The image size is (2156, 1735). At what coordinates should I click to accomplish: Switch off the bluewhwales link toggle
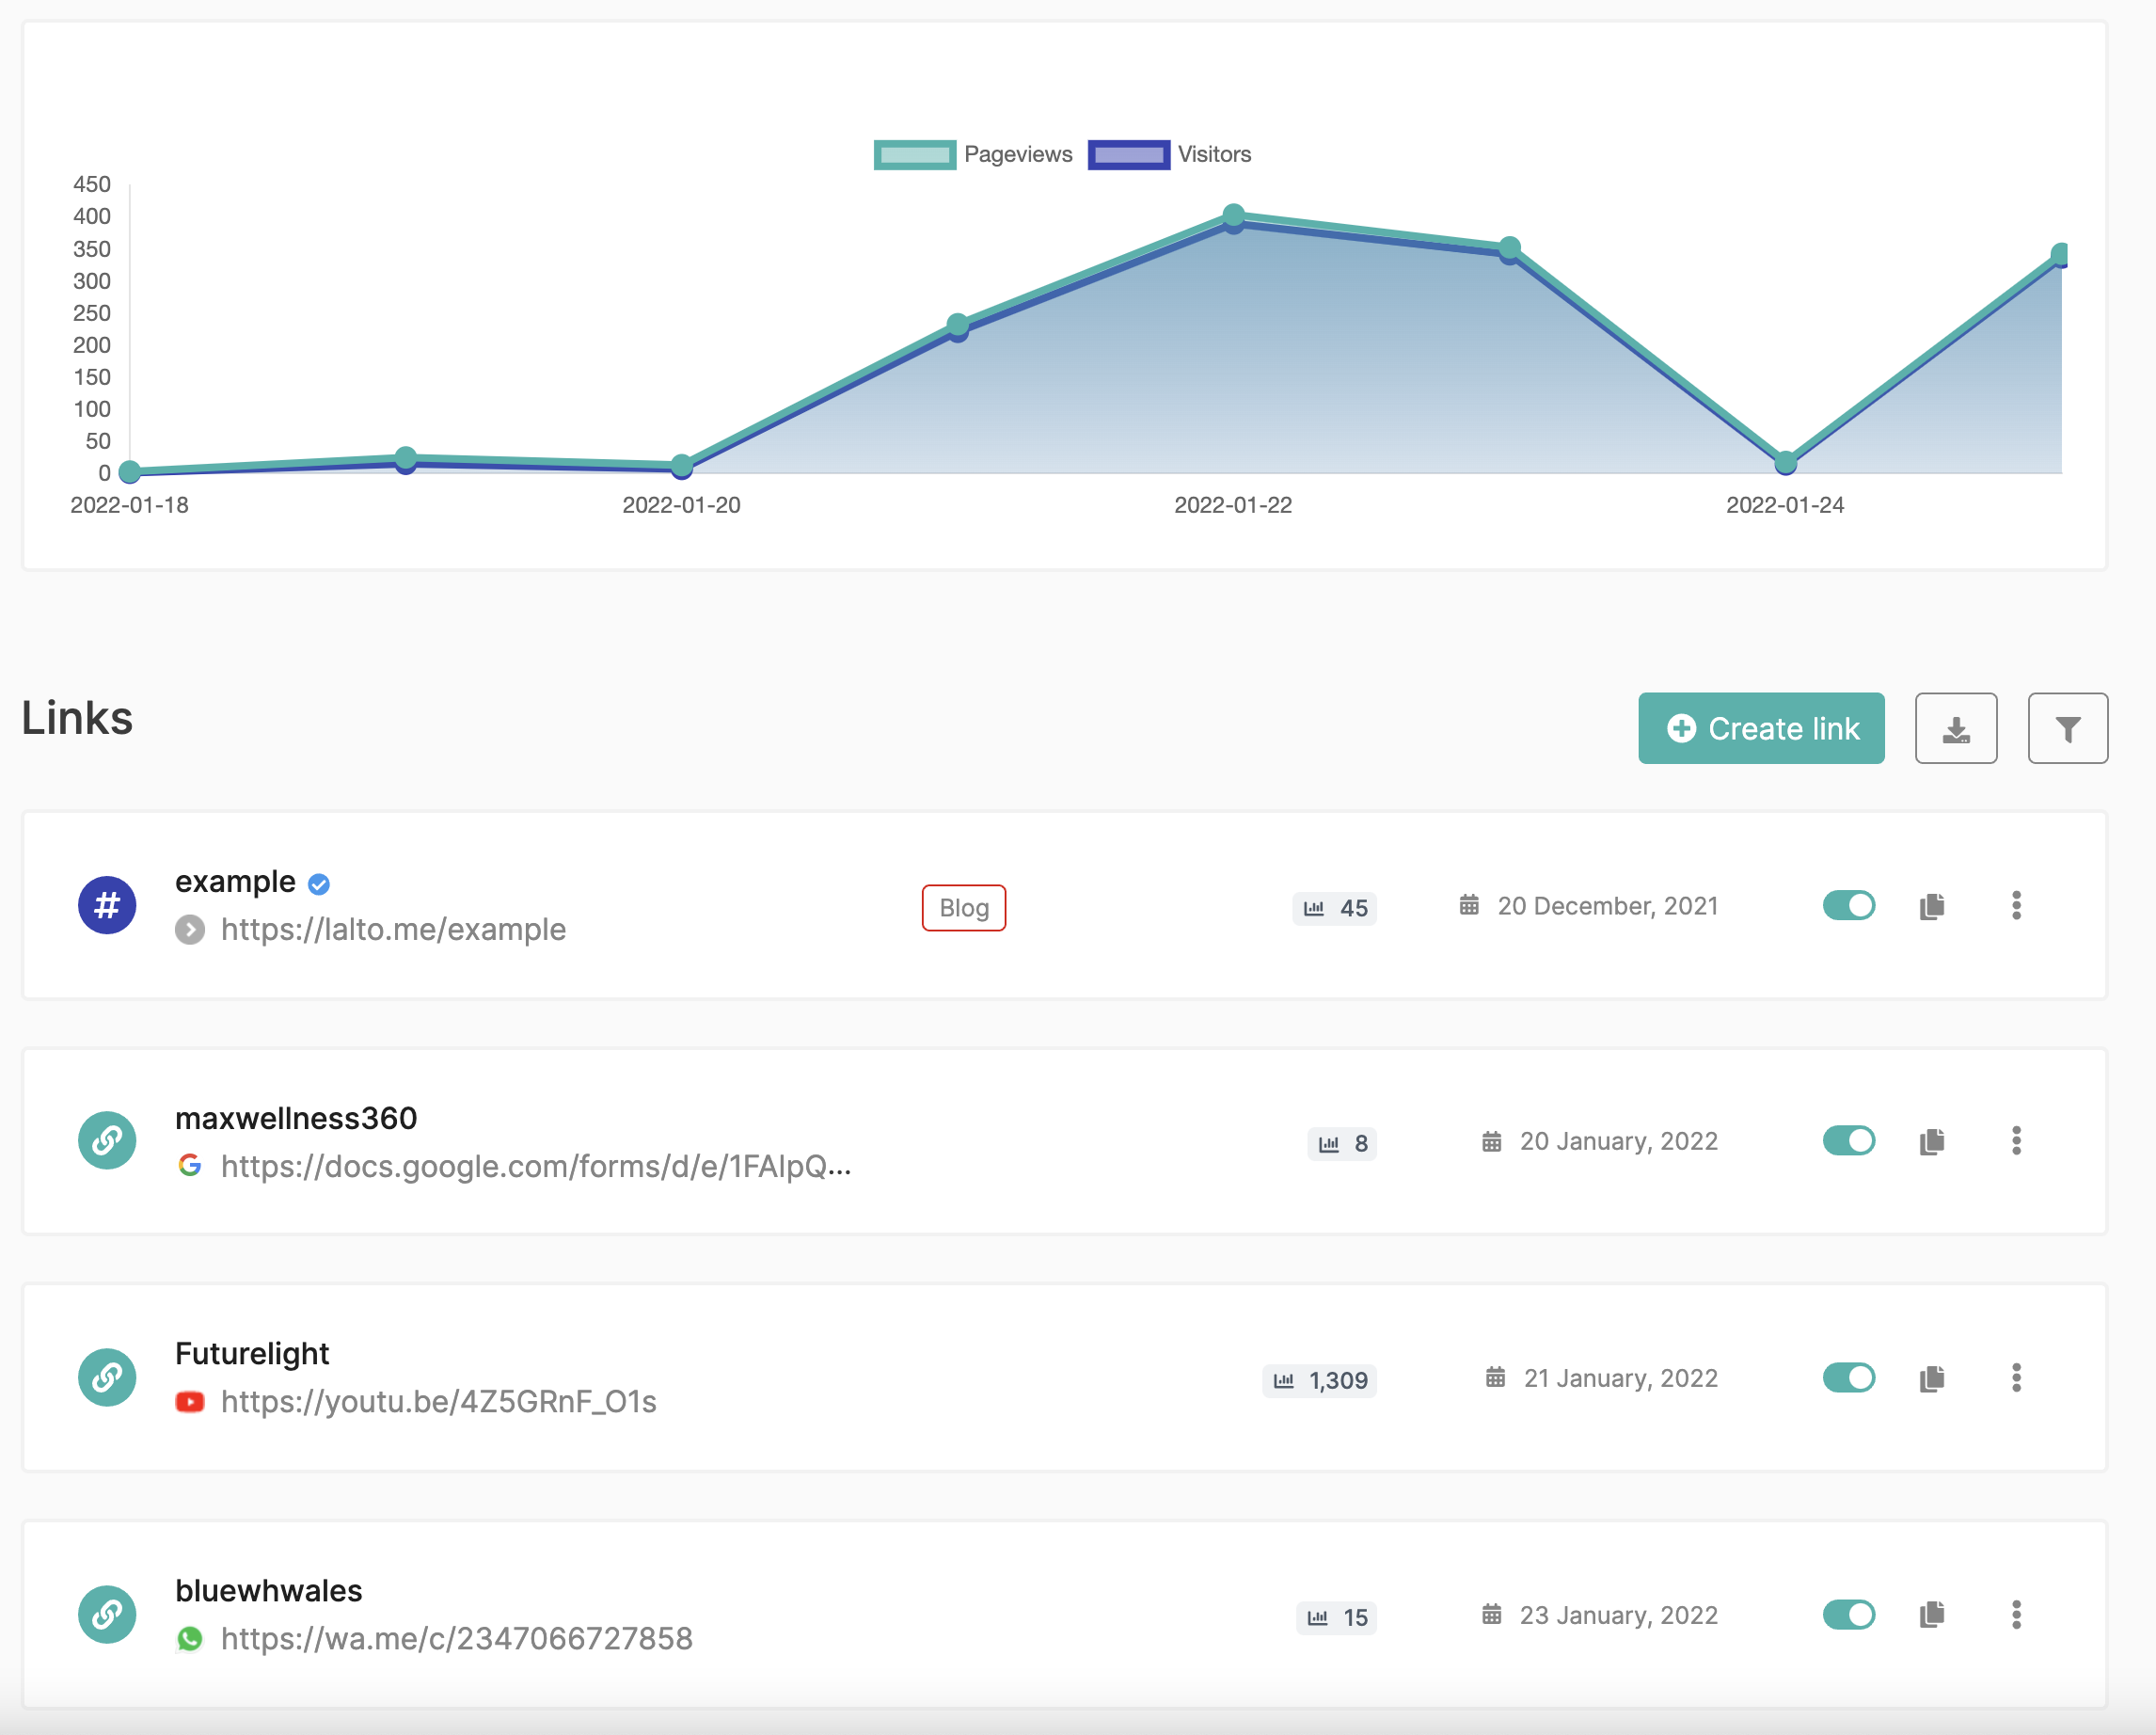1848,1614
